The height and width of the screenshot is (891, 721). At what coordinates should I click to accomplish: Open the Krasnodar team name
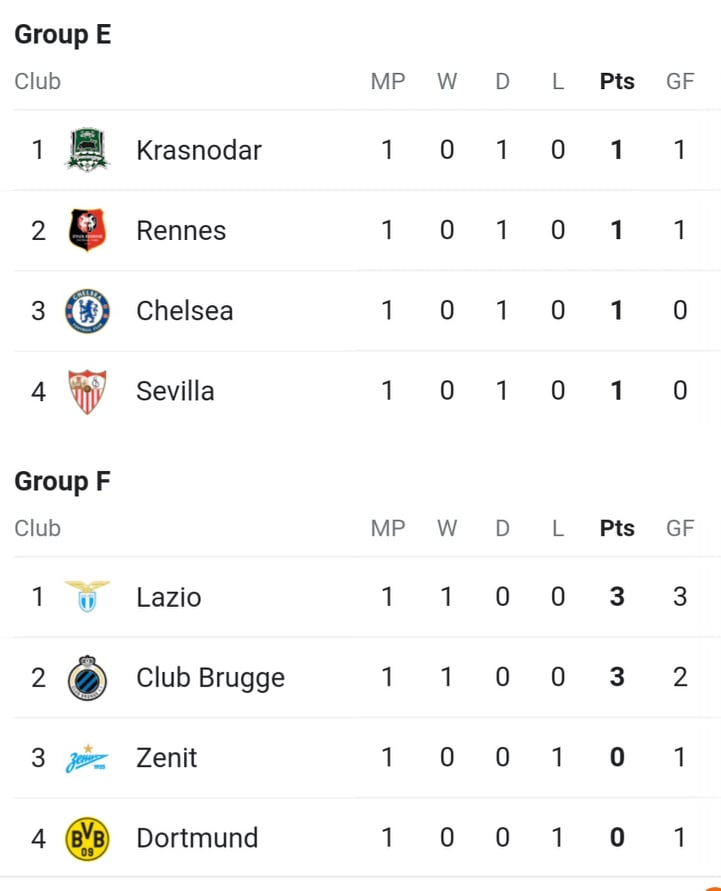click(199, 151)
